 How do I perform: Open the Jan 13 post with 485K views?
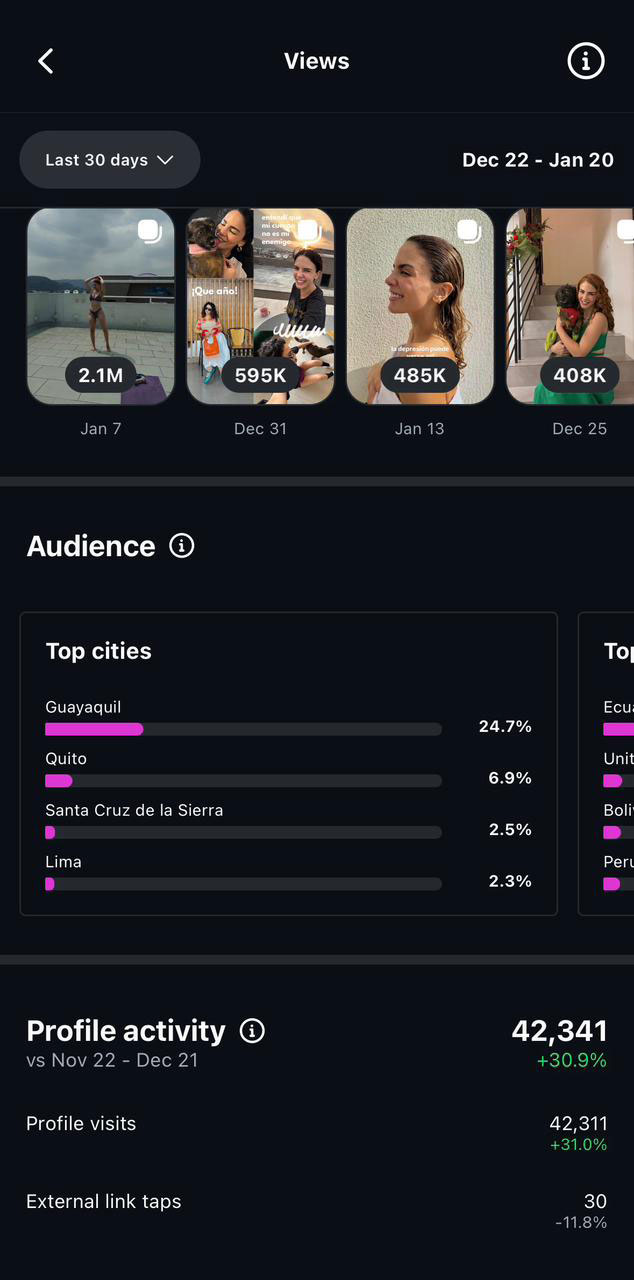(420, 306)
